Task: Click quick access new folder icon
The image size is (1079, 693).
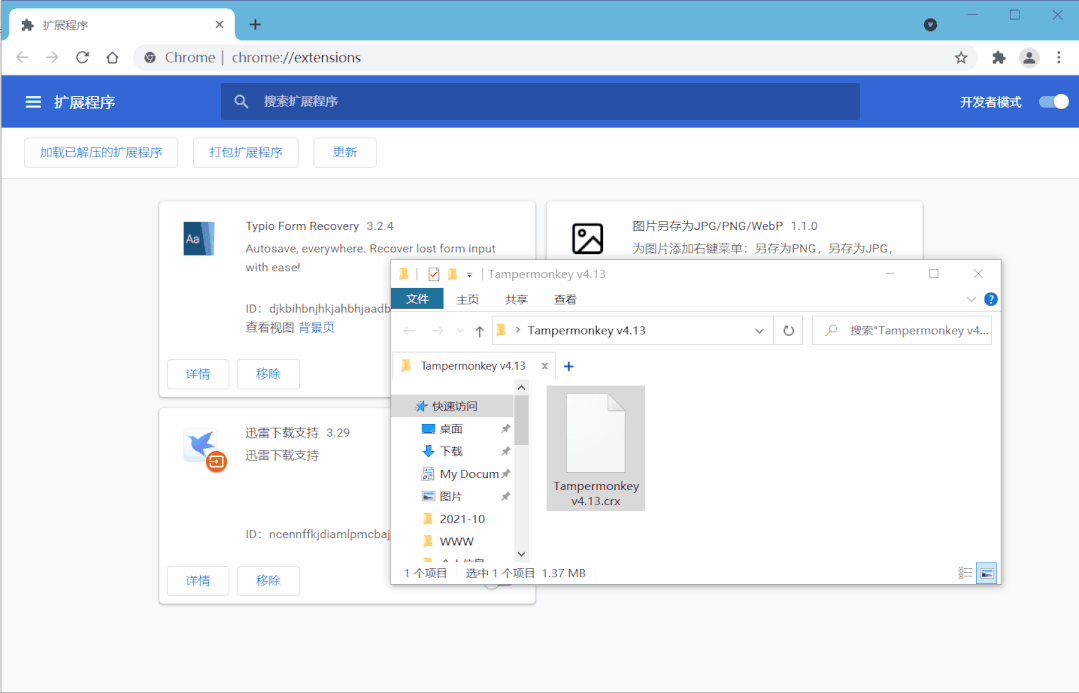Action: [453, 274]
